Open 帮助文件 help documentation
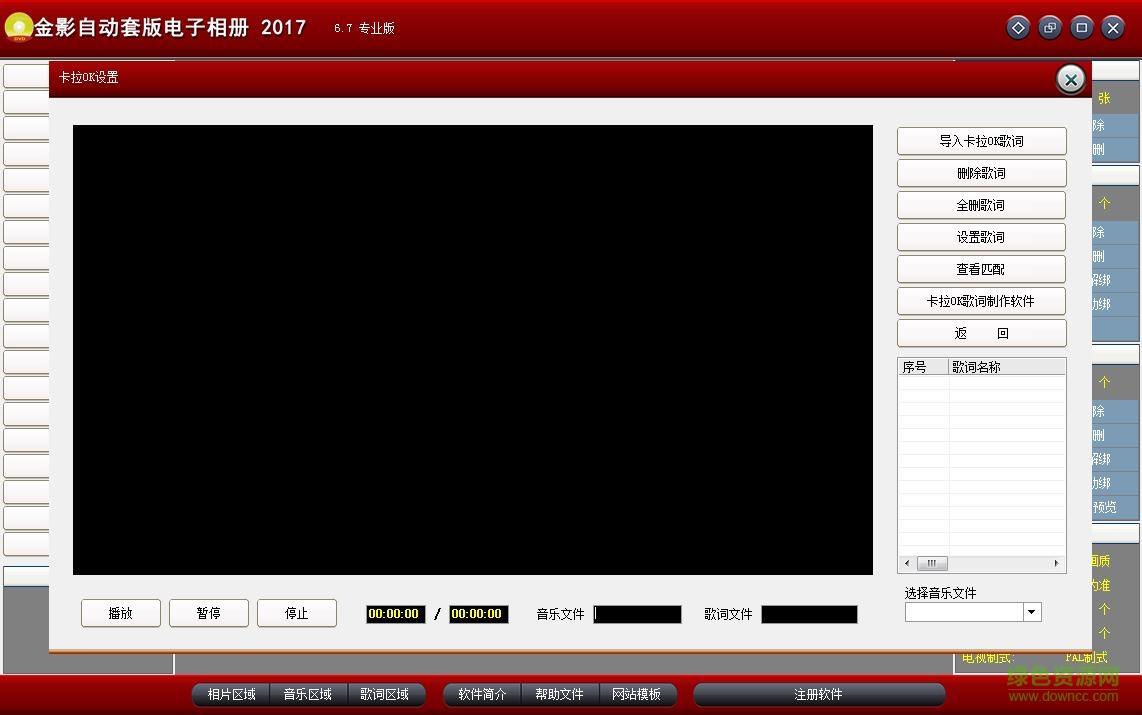The height and width of the screenshot is (715, 1142). [x=559, y=694]
